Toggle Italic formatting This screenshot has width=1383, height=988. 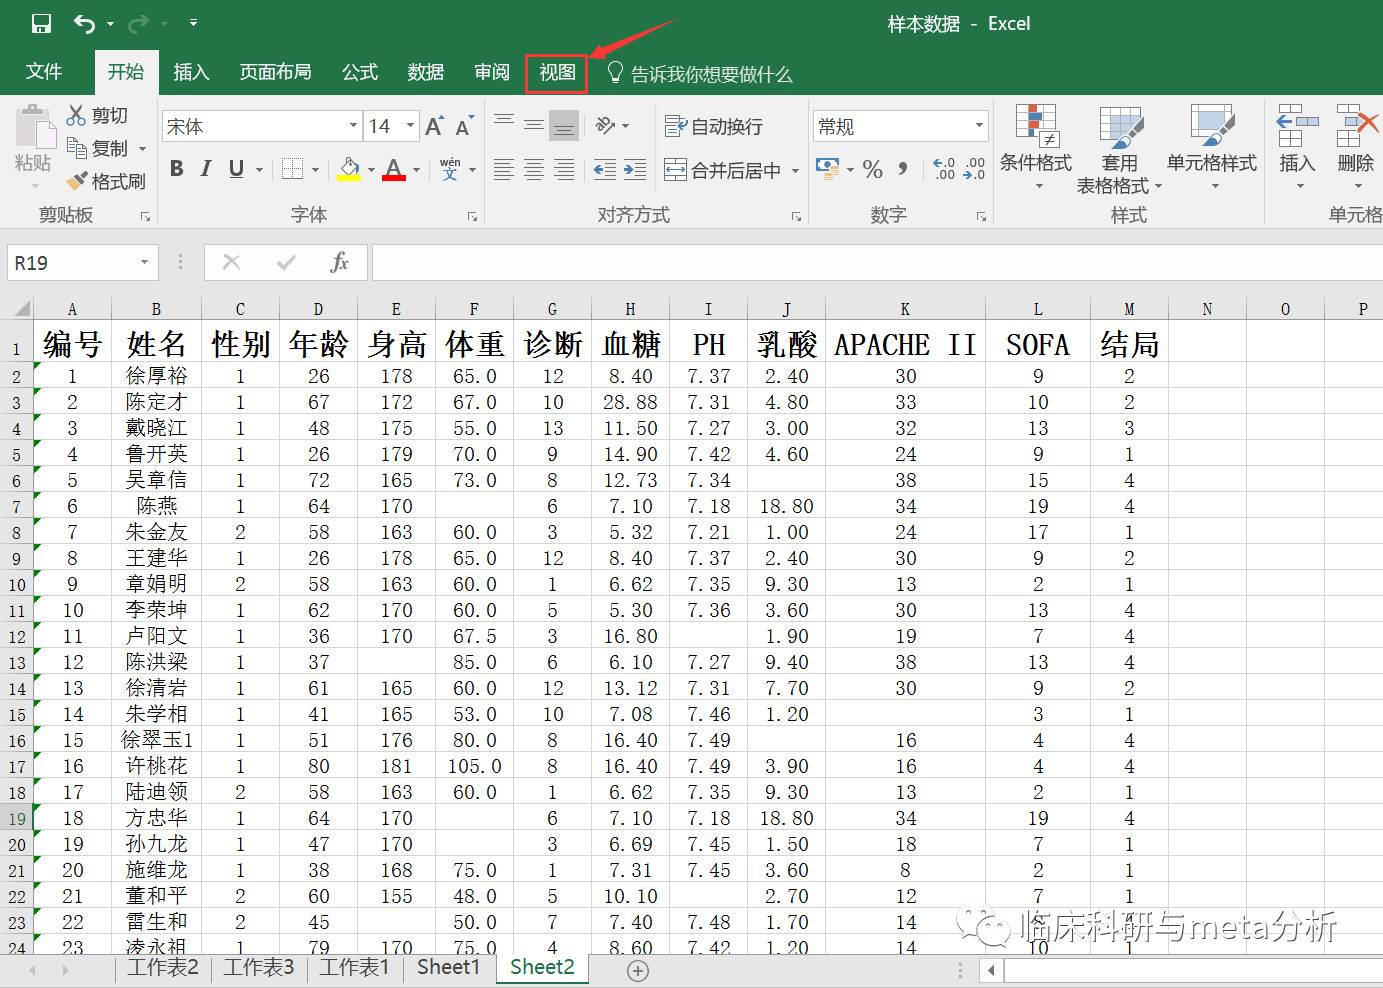coord(206,169)
